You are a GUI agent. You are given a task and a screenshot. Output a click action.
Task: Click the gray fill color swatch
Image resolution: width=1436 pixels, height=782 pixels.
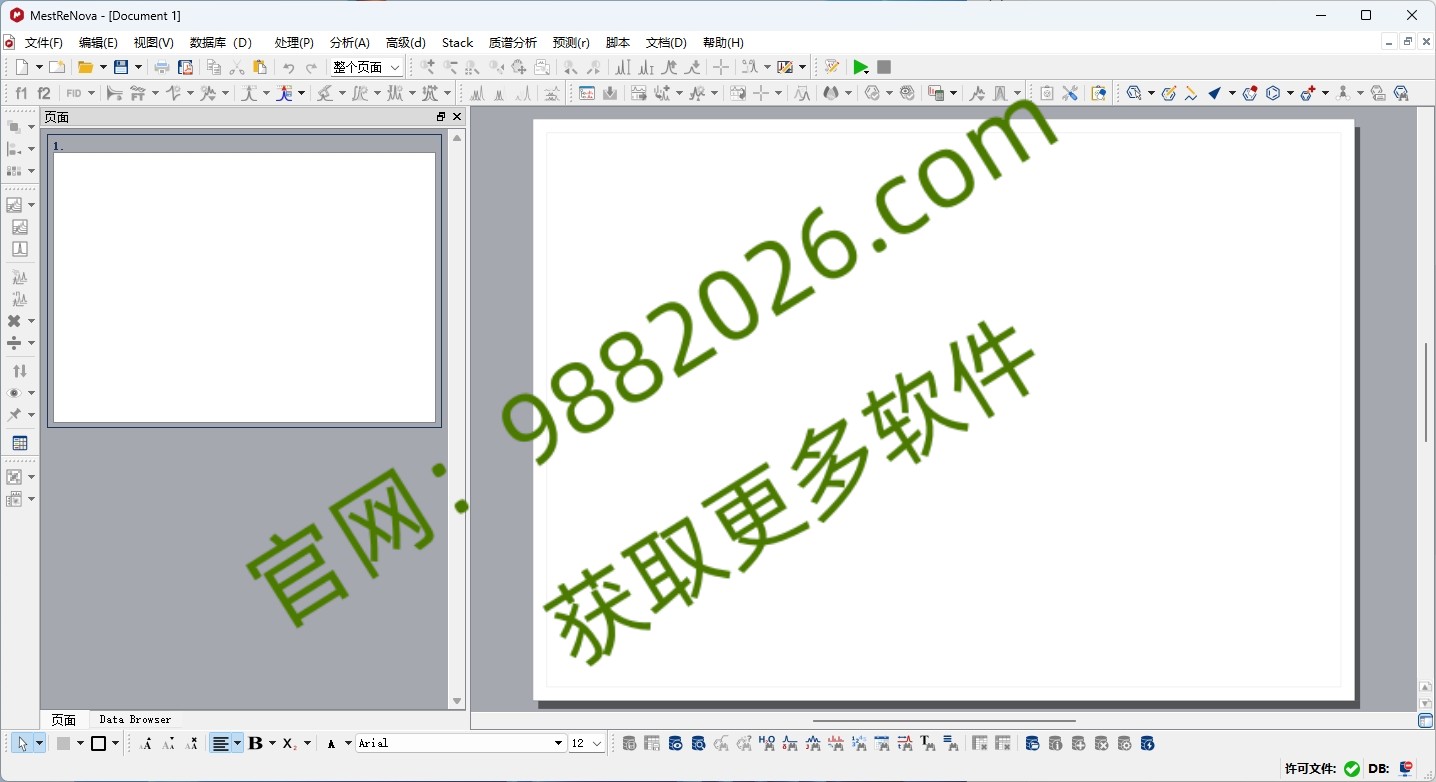64,743
